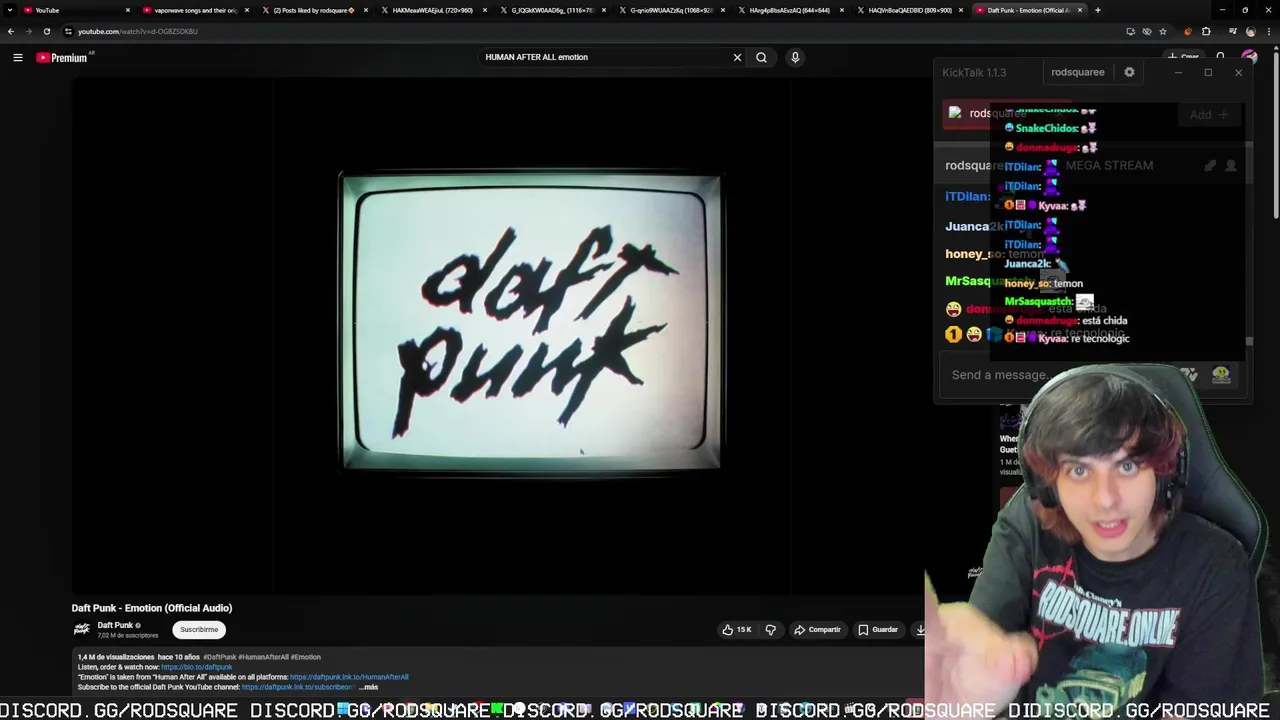Click the browser address bar URL

(x=138, y=31)
